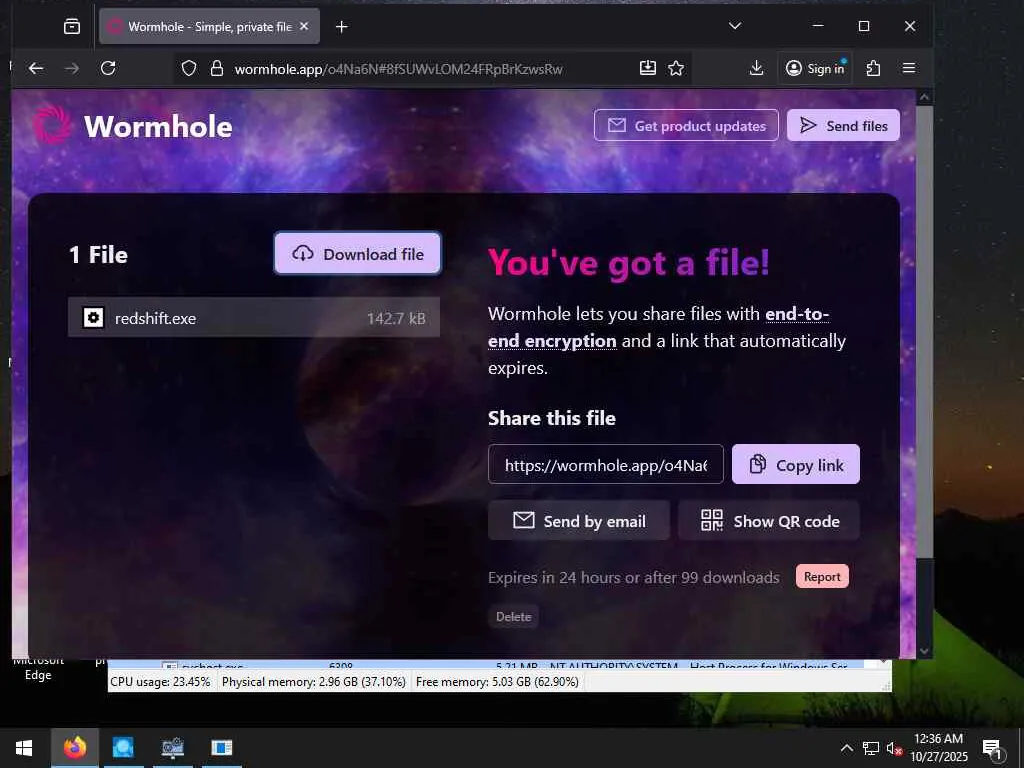
Task: Click Get product updates button
Action: pos(686,125)
